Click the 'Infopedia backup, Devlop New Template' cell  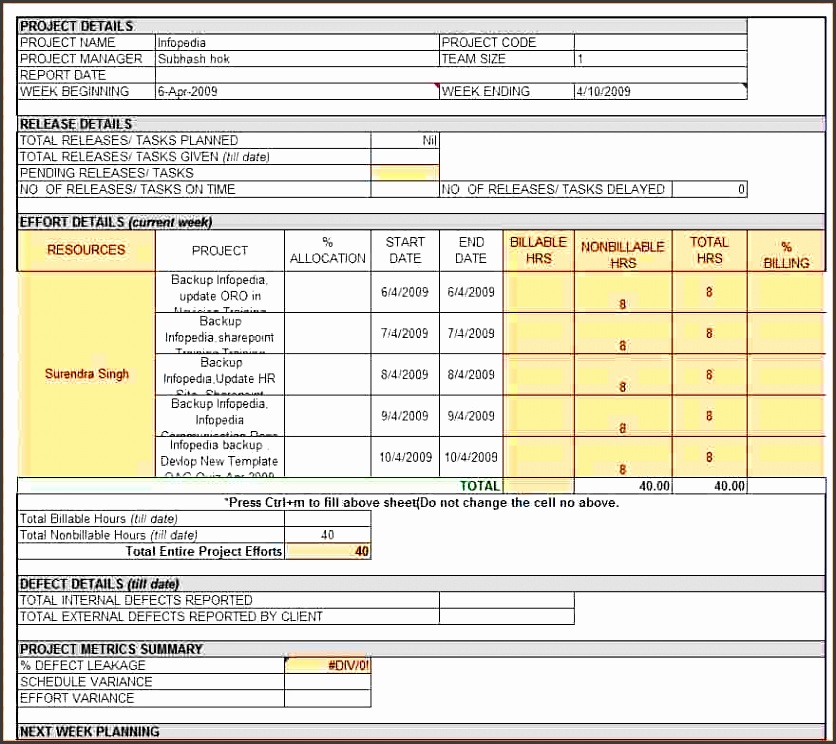coord(220,457)
